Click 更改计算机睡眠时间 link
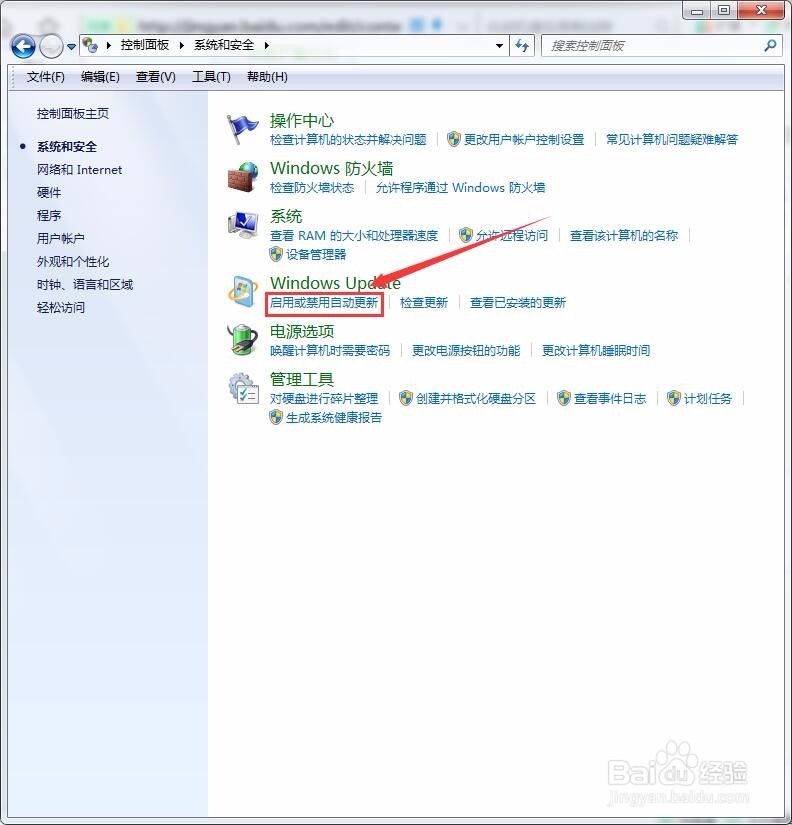 596,350
